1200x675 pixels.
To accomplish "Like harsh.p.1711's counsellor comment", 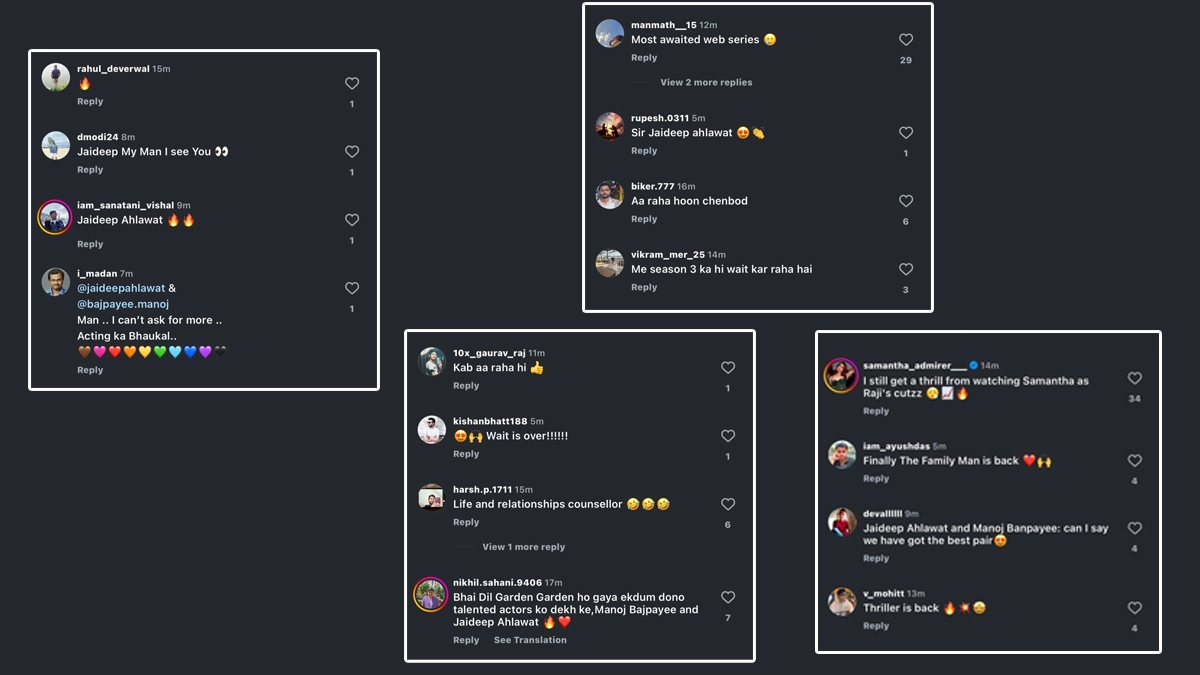I will [x=728, y=505].
